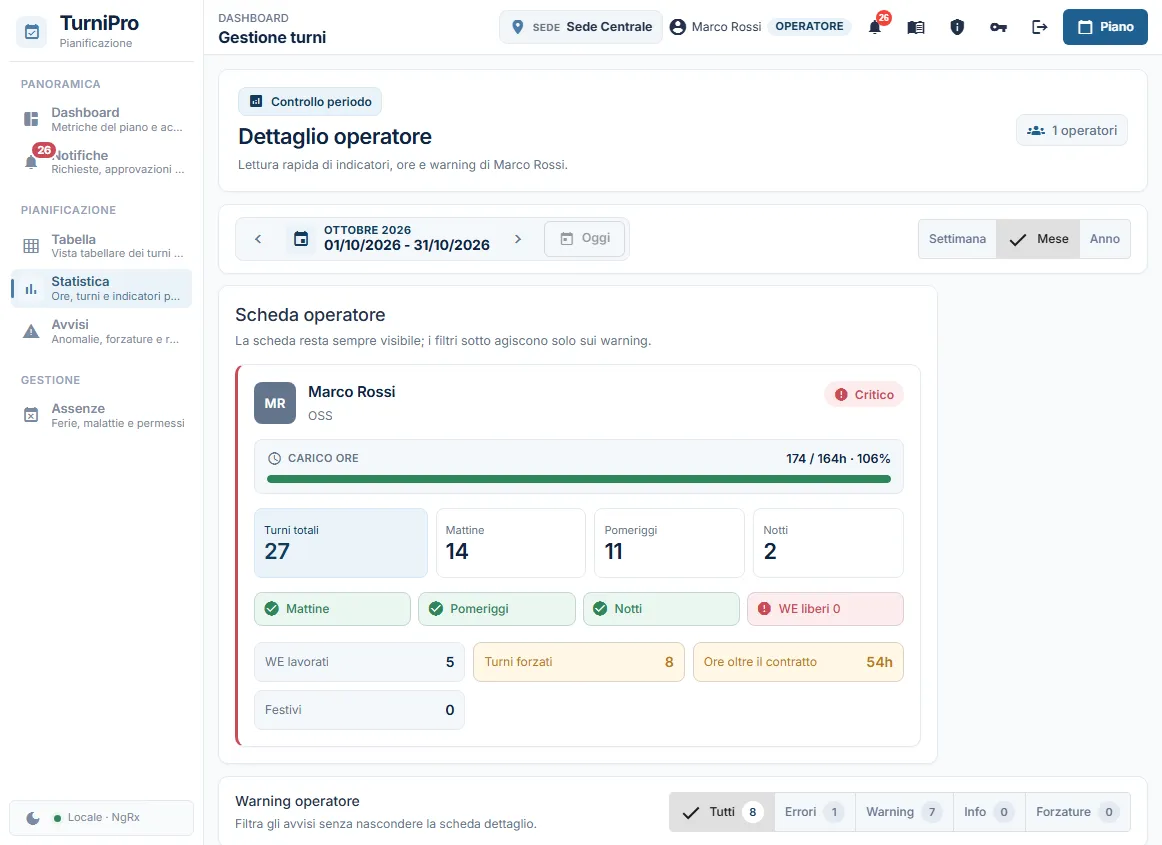Toggle dark mode moon icon
Screen dimensions: 1162x845
[x=33, y=818]
